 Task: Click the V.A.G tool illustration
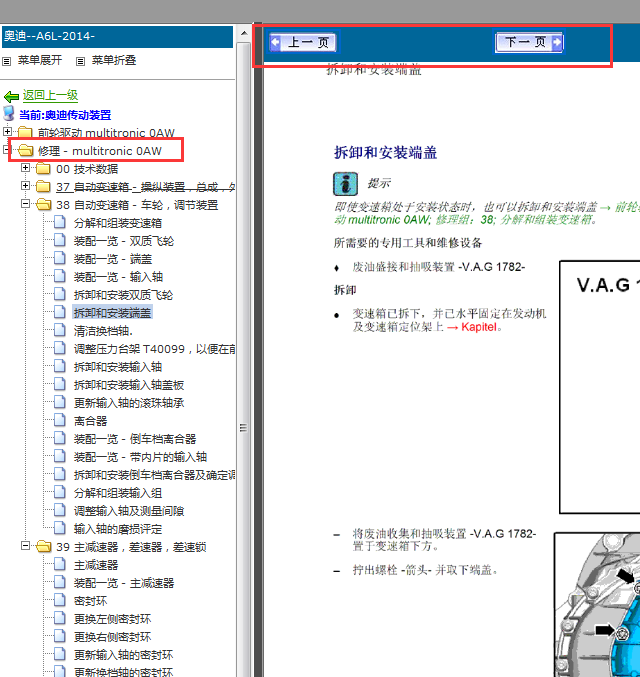[600, 387]
